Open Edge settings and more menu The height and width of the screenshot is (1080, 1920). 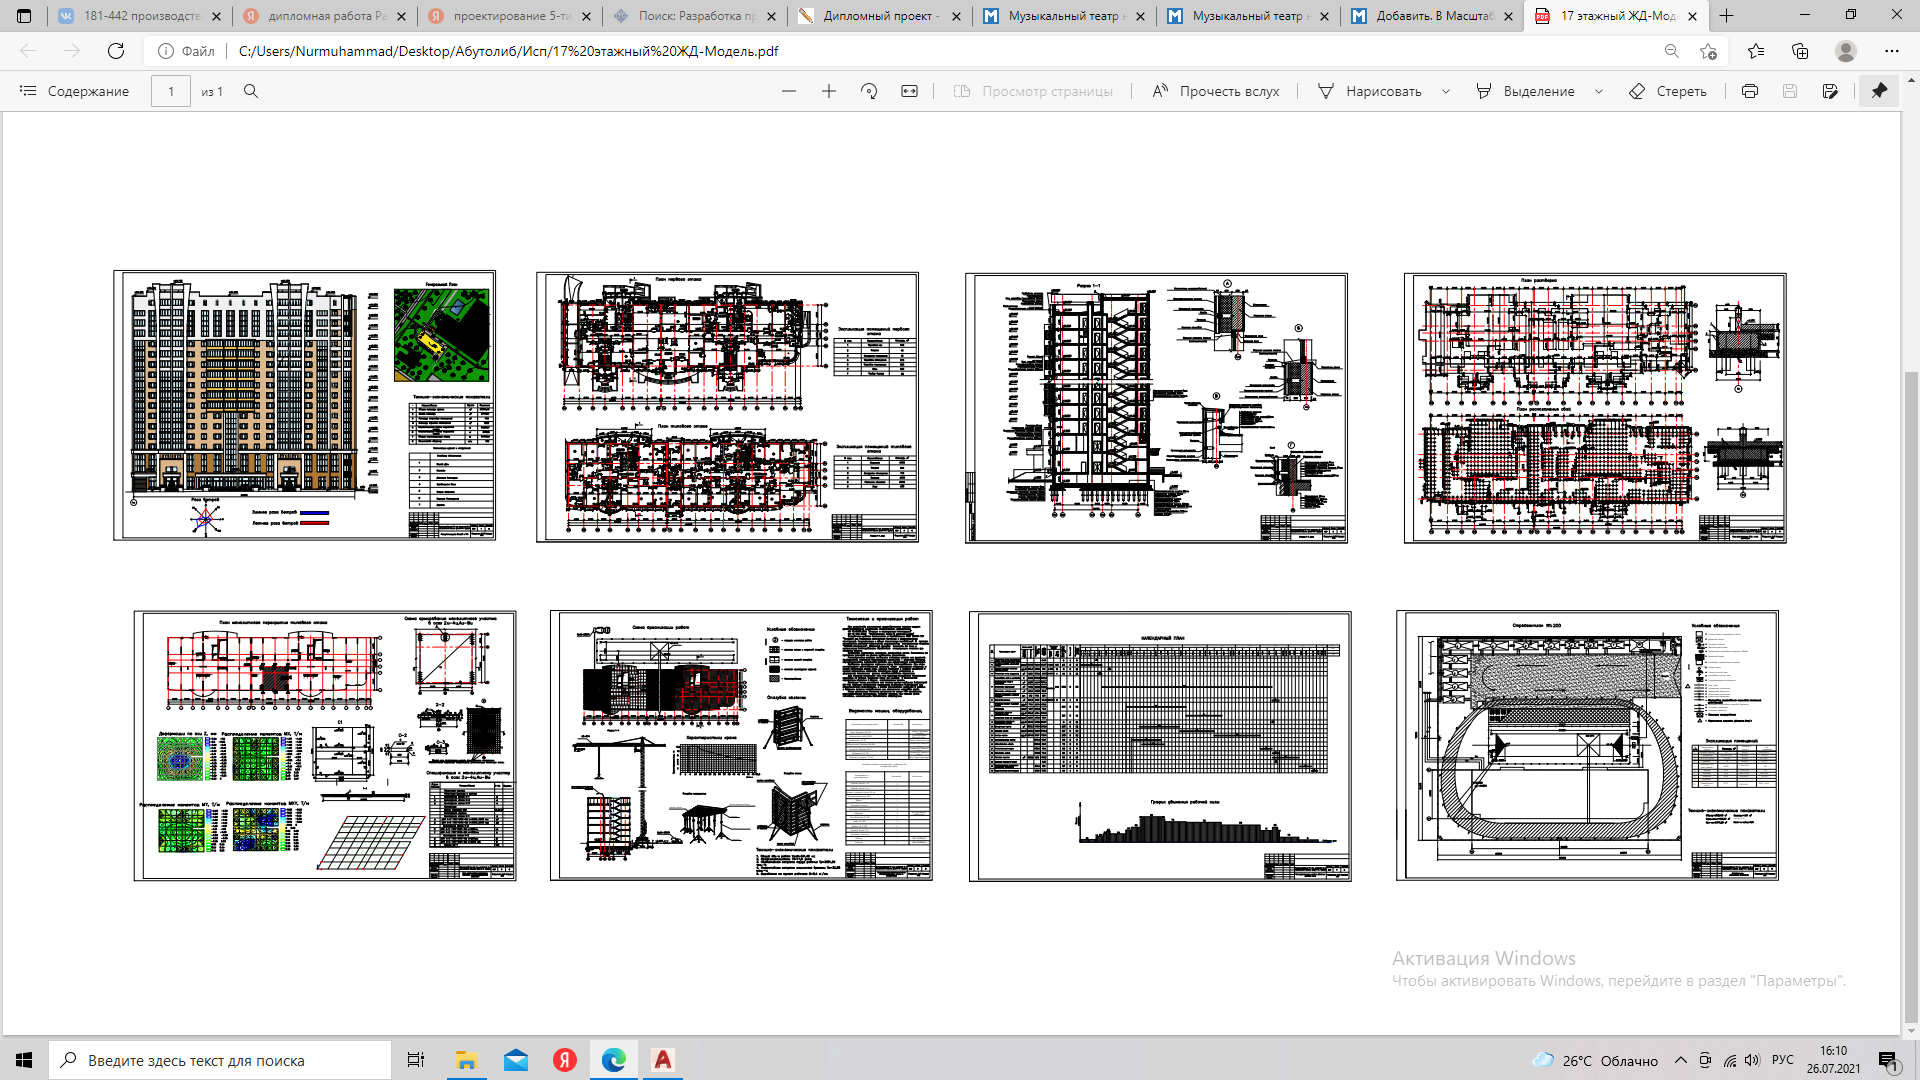pyautogui.click(x=1892, y=51)
